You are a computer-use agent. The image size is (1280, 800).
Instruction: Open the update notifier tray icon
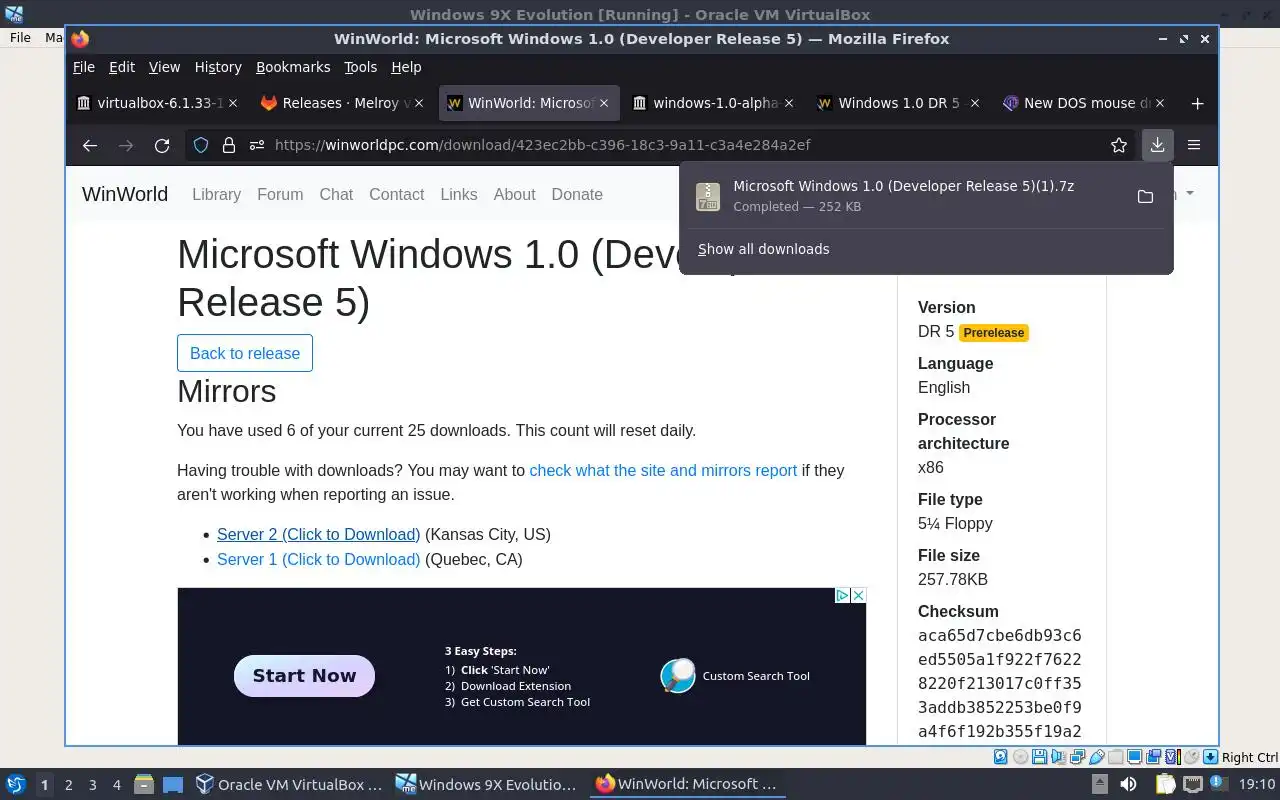tap(1218, 783)
